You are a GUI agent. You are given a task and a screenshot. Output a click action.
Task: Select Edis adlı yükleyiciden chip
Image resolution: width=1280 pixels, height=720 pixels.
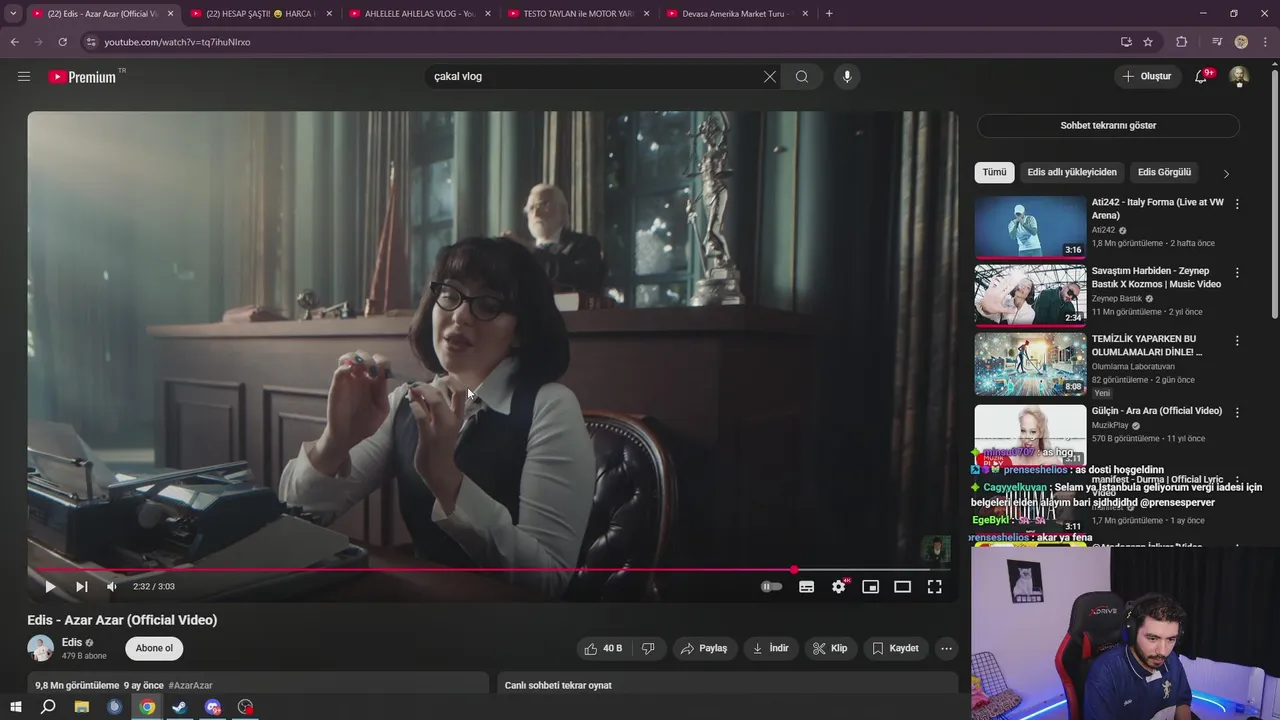(x=1072, y=172)
